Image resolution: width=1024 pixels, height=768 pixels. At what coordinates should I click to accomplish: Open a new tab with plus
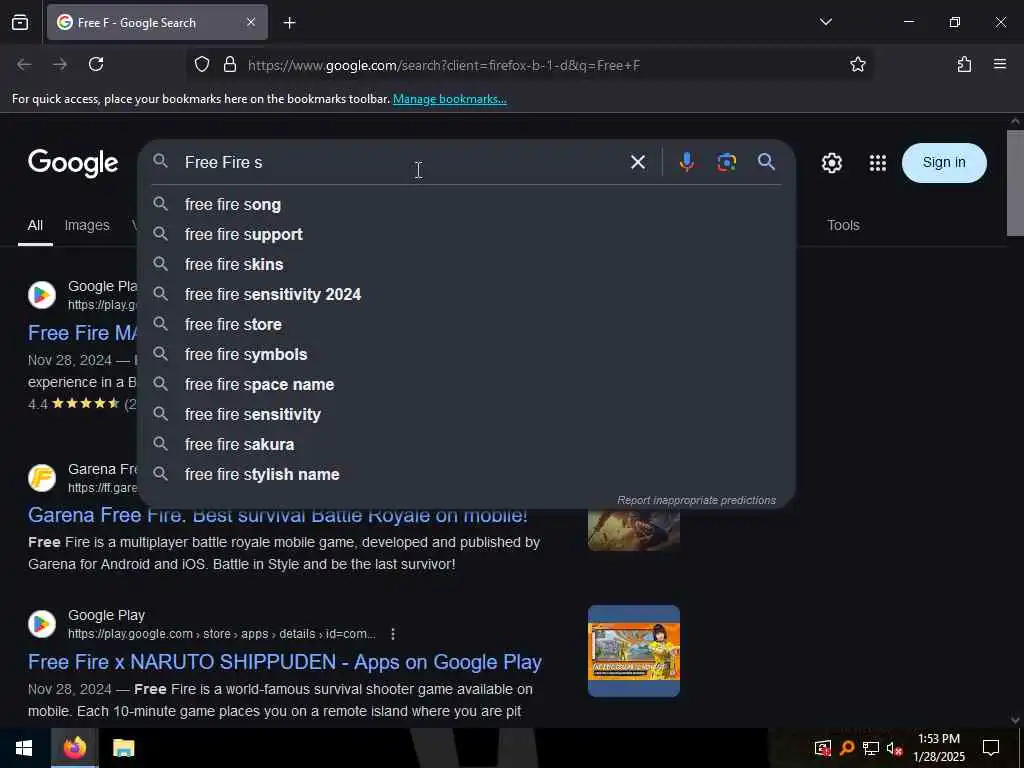click(x=289, y=23)
